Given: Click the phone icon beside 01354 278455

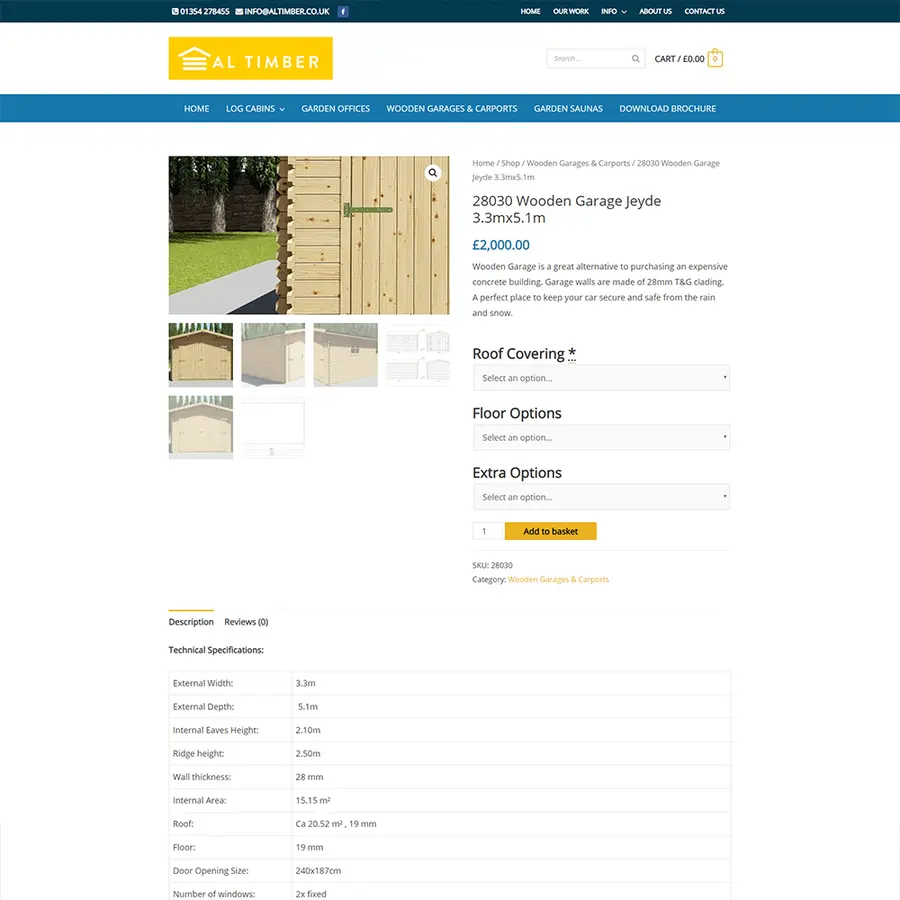Looking at the screenshot, I should click(175, 11).
